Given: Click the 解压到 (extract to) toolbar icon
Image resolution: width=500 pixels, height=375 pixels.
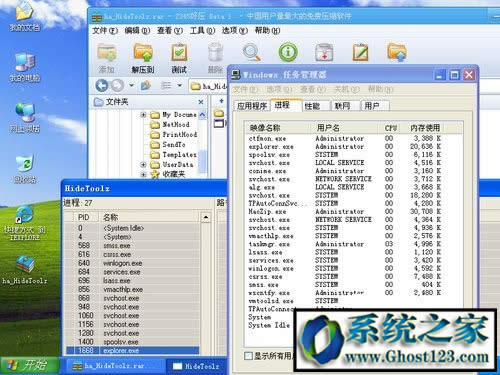Looking at the screenshot, I should pyautogui.click(x=143, y=53).
